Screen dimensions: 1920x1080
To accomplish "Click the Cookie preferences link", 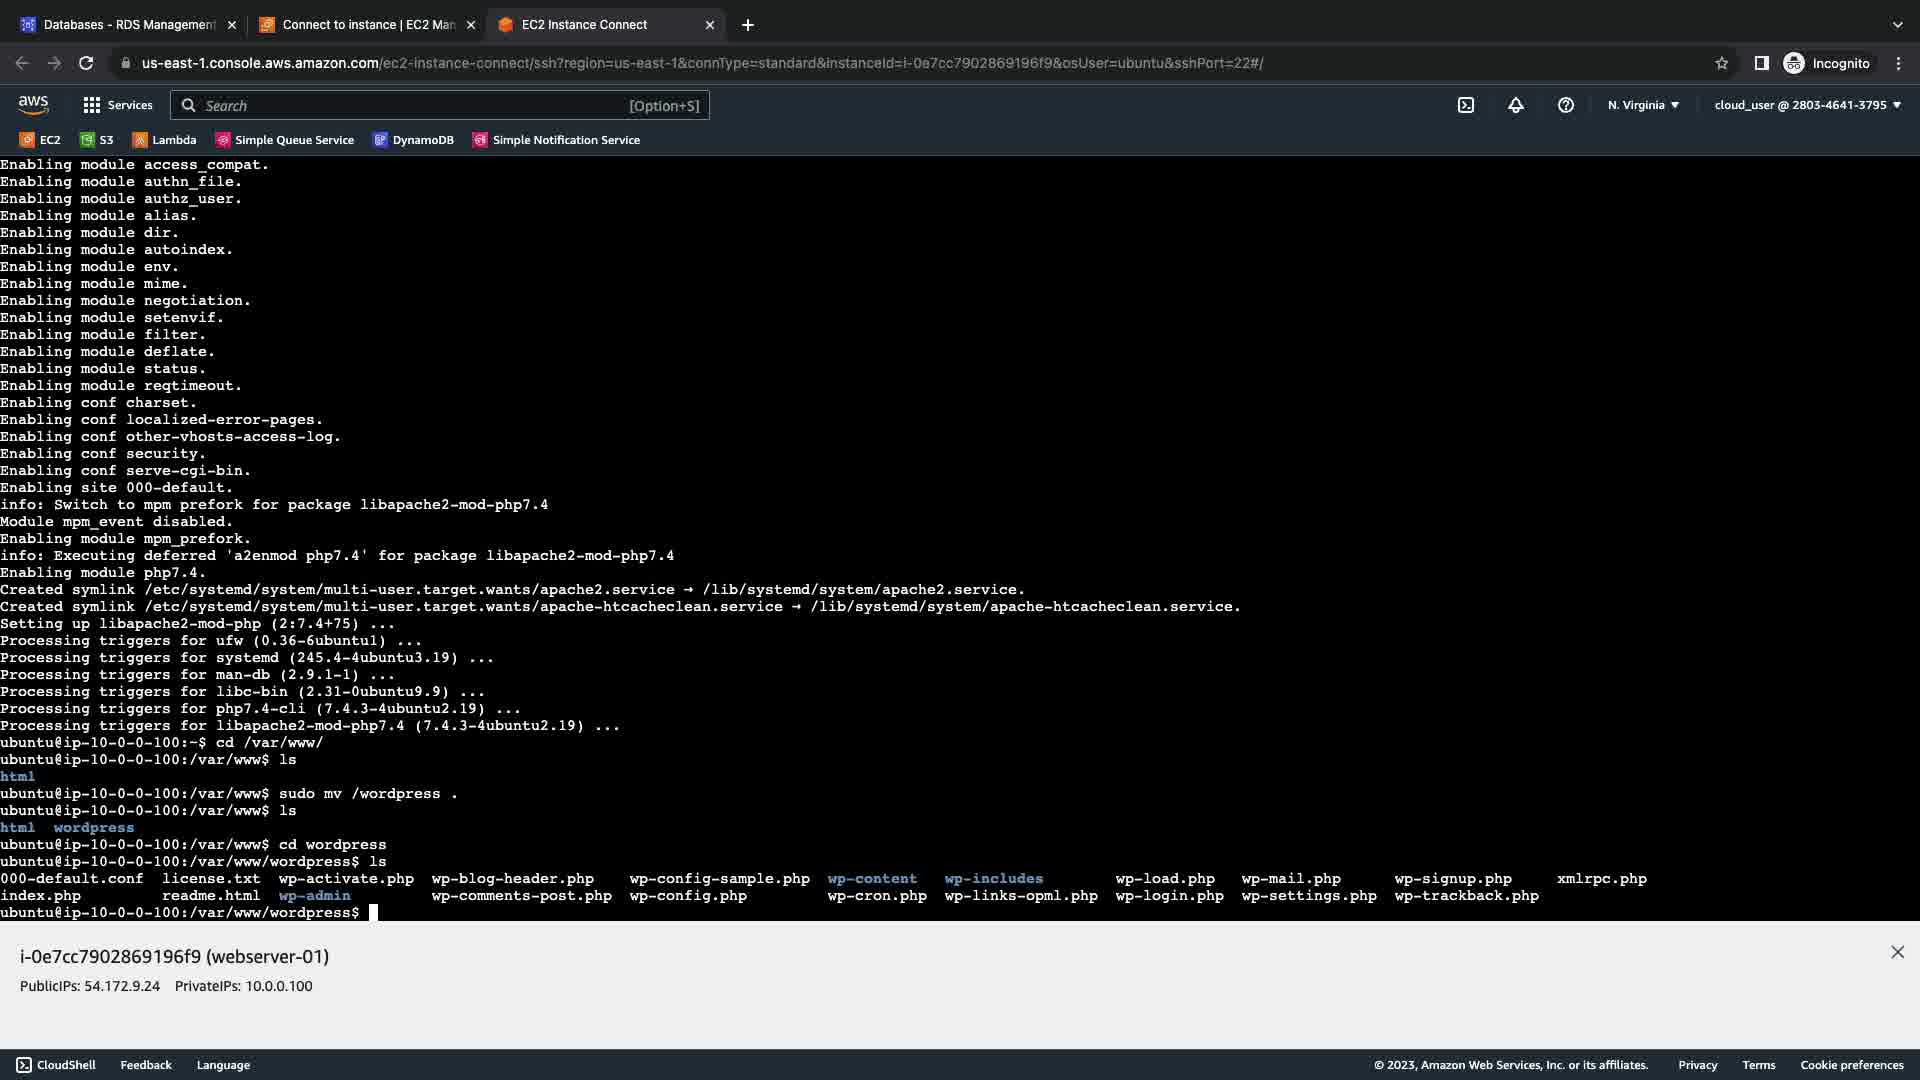I will [1851, 1065].
